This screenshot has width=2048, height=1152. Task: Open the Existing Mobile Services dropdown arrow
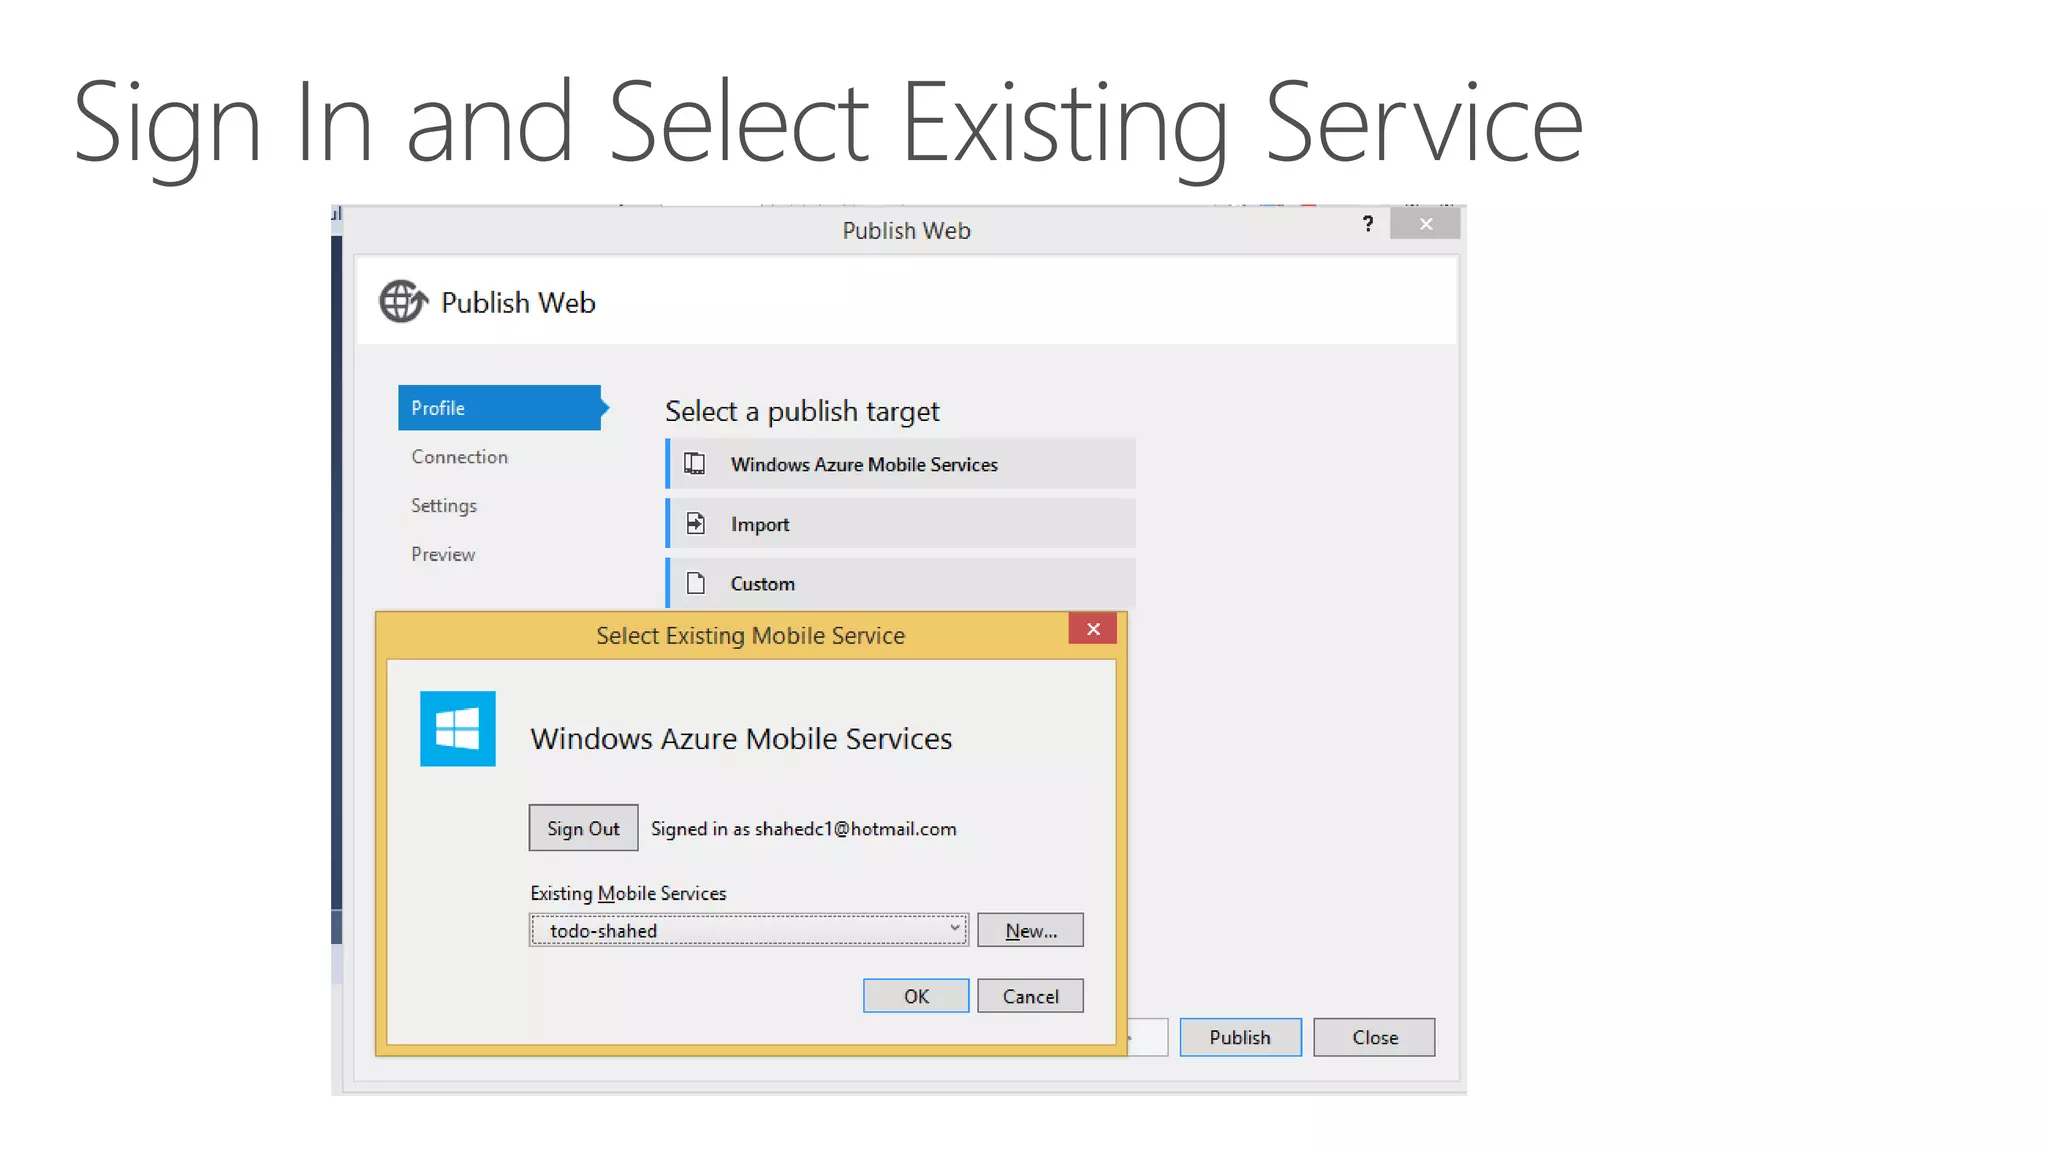click(x=955, y=929)
